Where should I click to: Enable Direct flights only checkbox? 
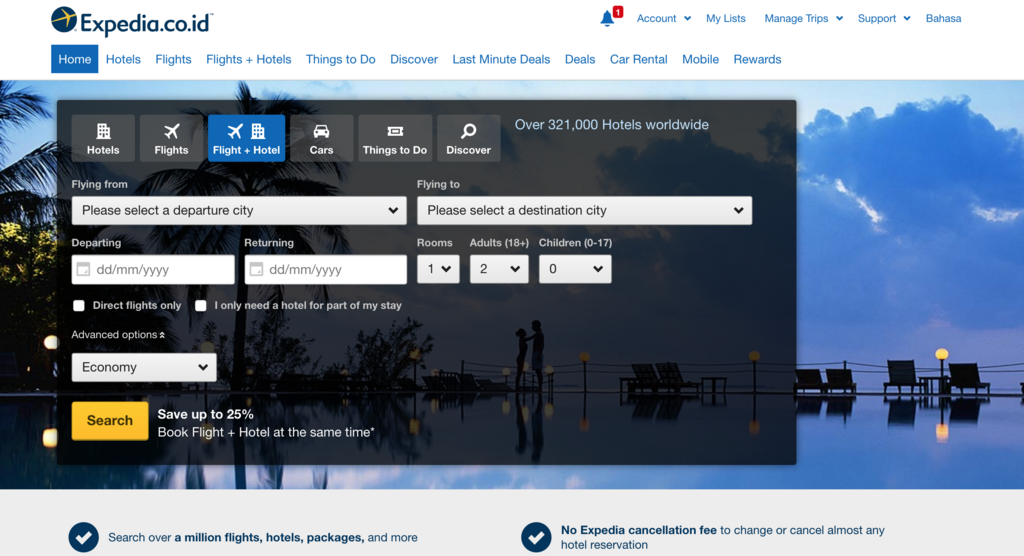coord(79,305)
